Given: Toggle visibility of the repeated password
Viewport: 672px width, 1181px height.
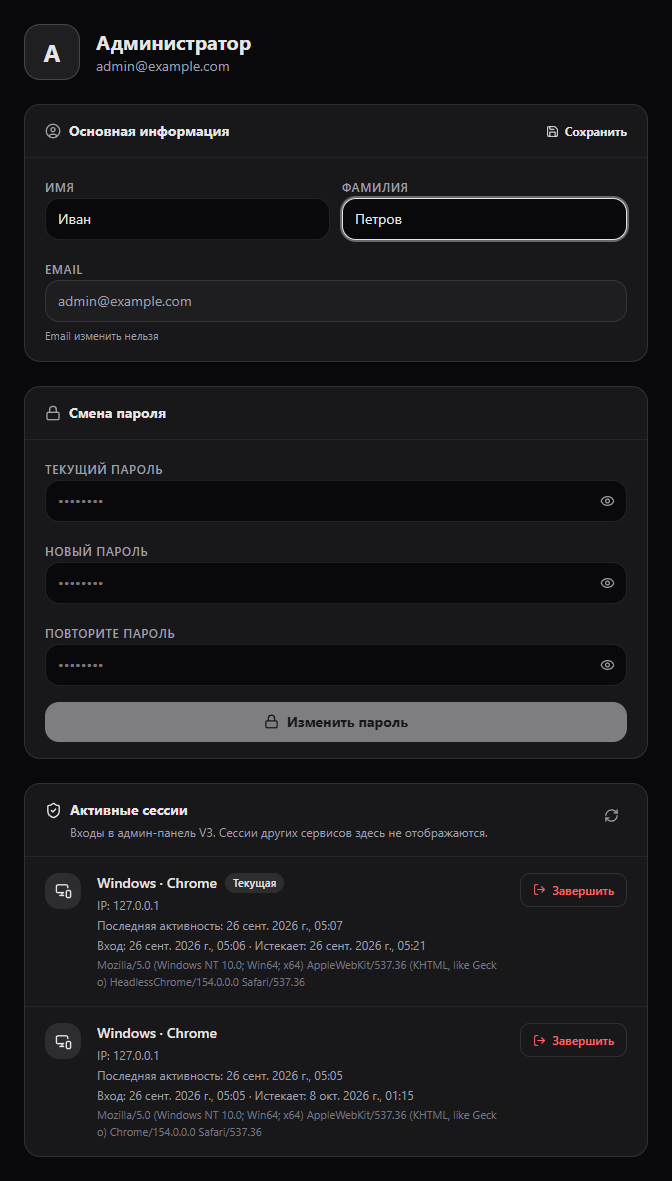Looking at the screenshot, I should click(607, 665).
